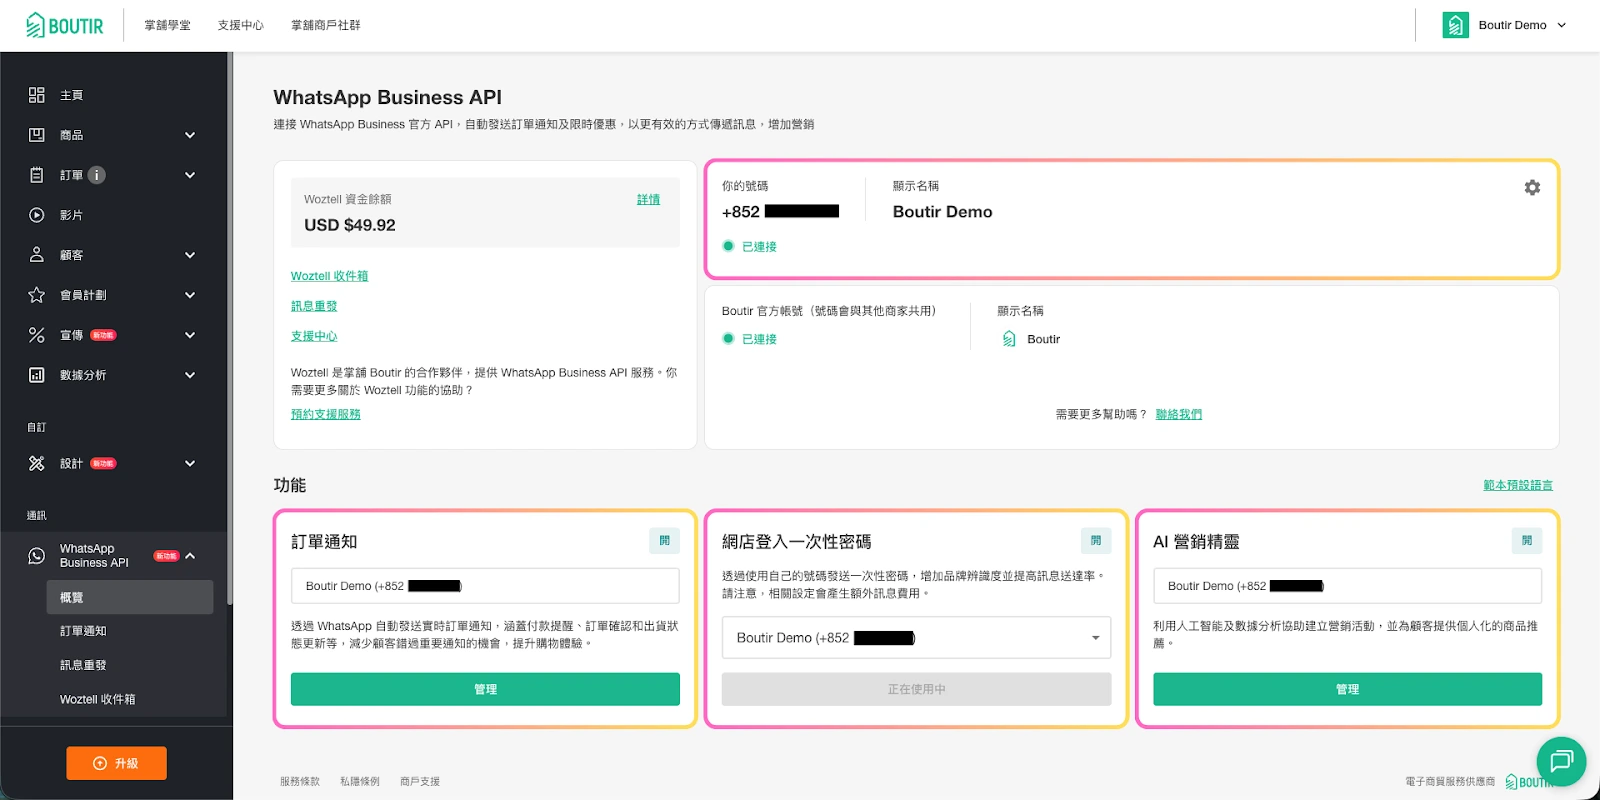Image resolution: width=1600 pixels, height=800 pixels.
Task: Click the Boutir logo in header
Action: pos(65,25)
